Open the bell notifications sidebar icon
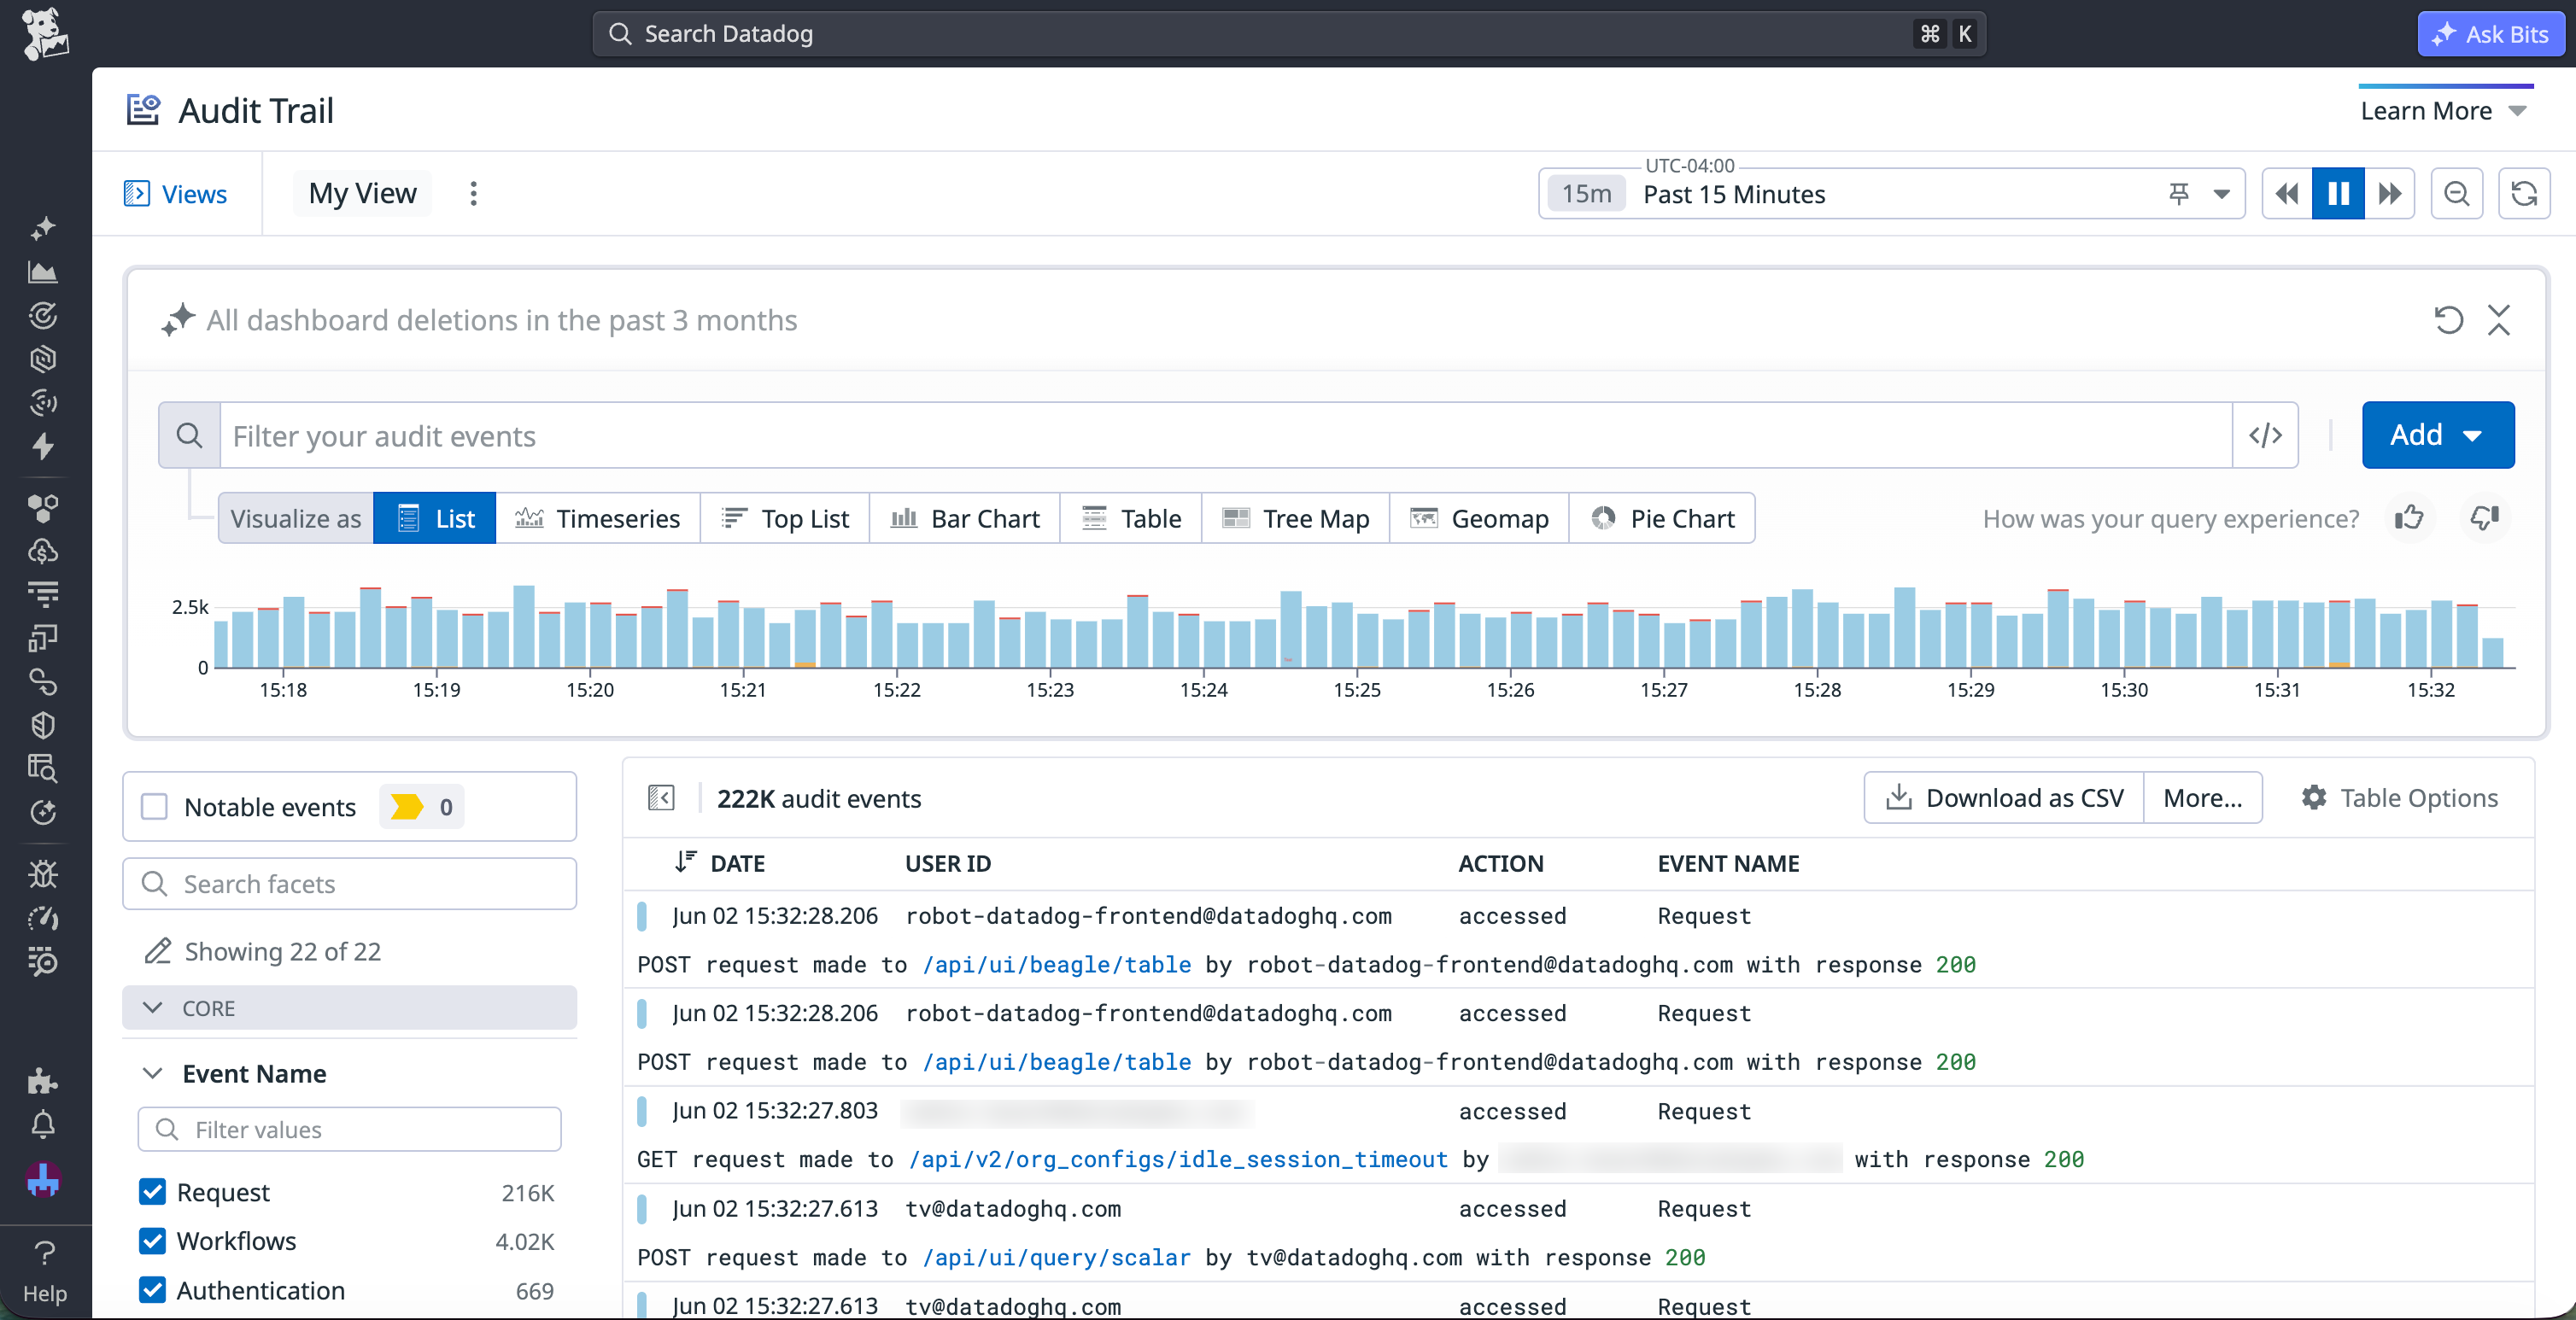Screen dimensions: 2576x1320 click(43, 1125)
